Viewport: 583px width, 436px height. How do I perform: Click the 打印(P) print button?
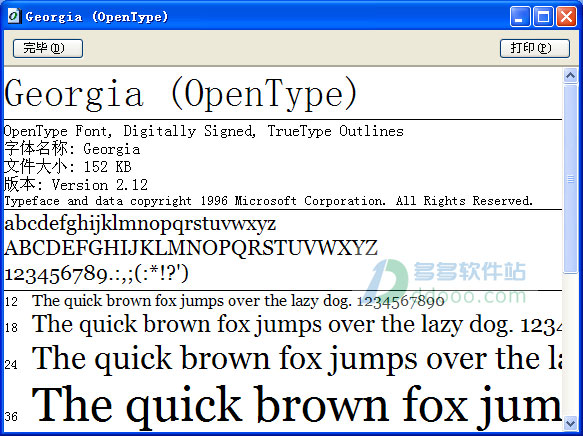(x=535, y=48)
